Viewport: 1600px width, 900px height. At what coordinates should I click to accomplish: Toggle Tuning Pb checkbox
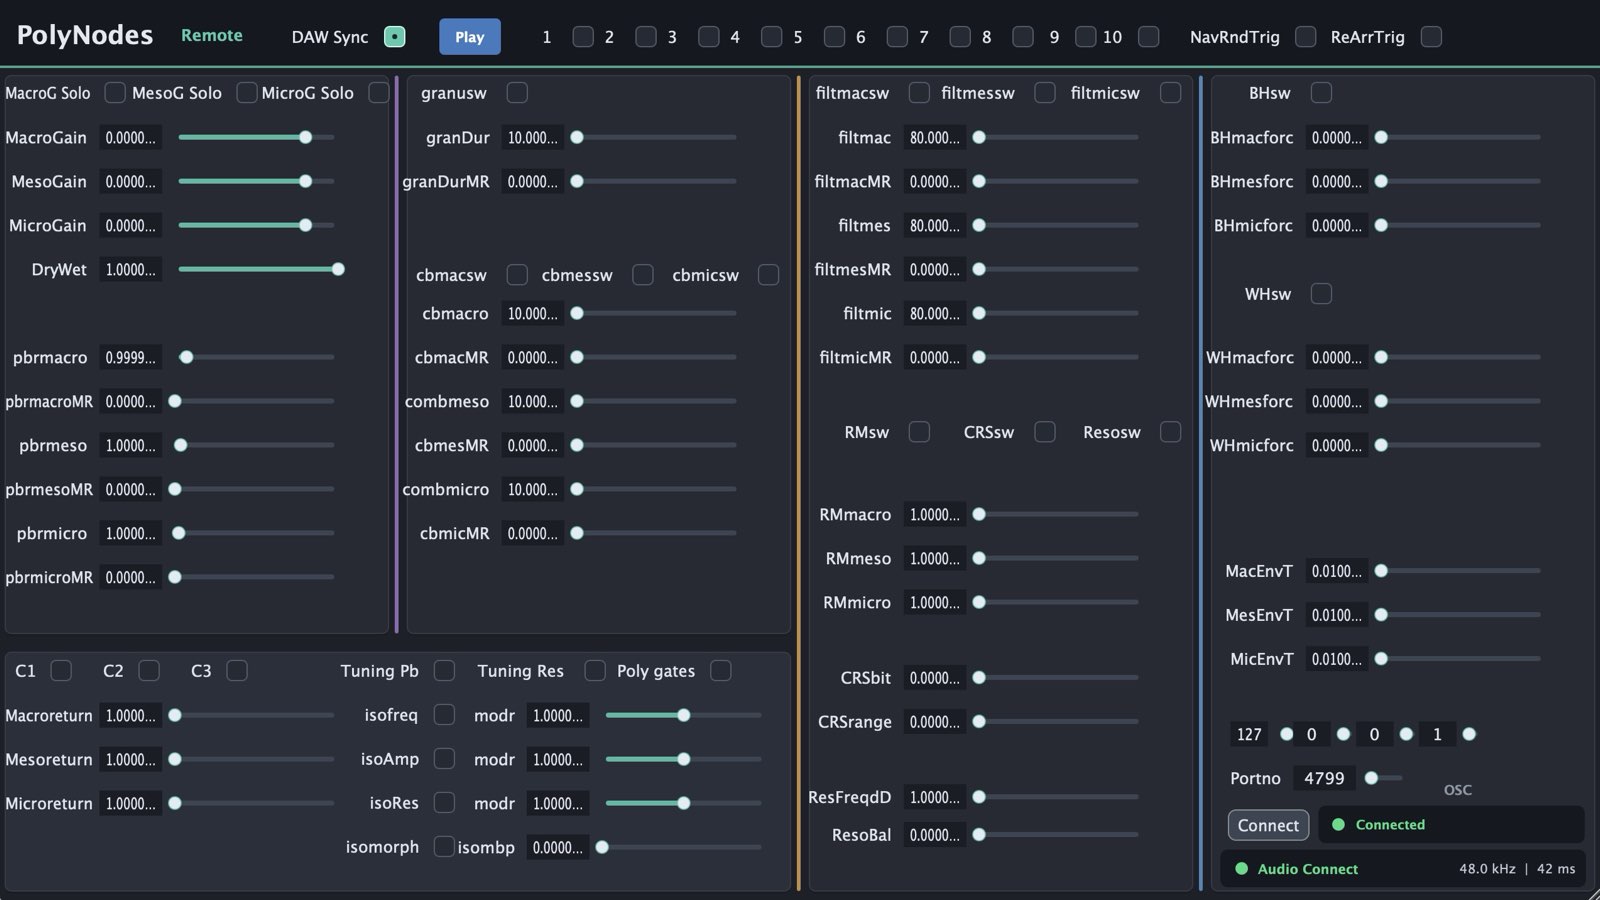[x=444, y=671]
